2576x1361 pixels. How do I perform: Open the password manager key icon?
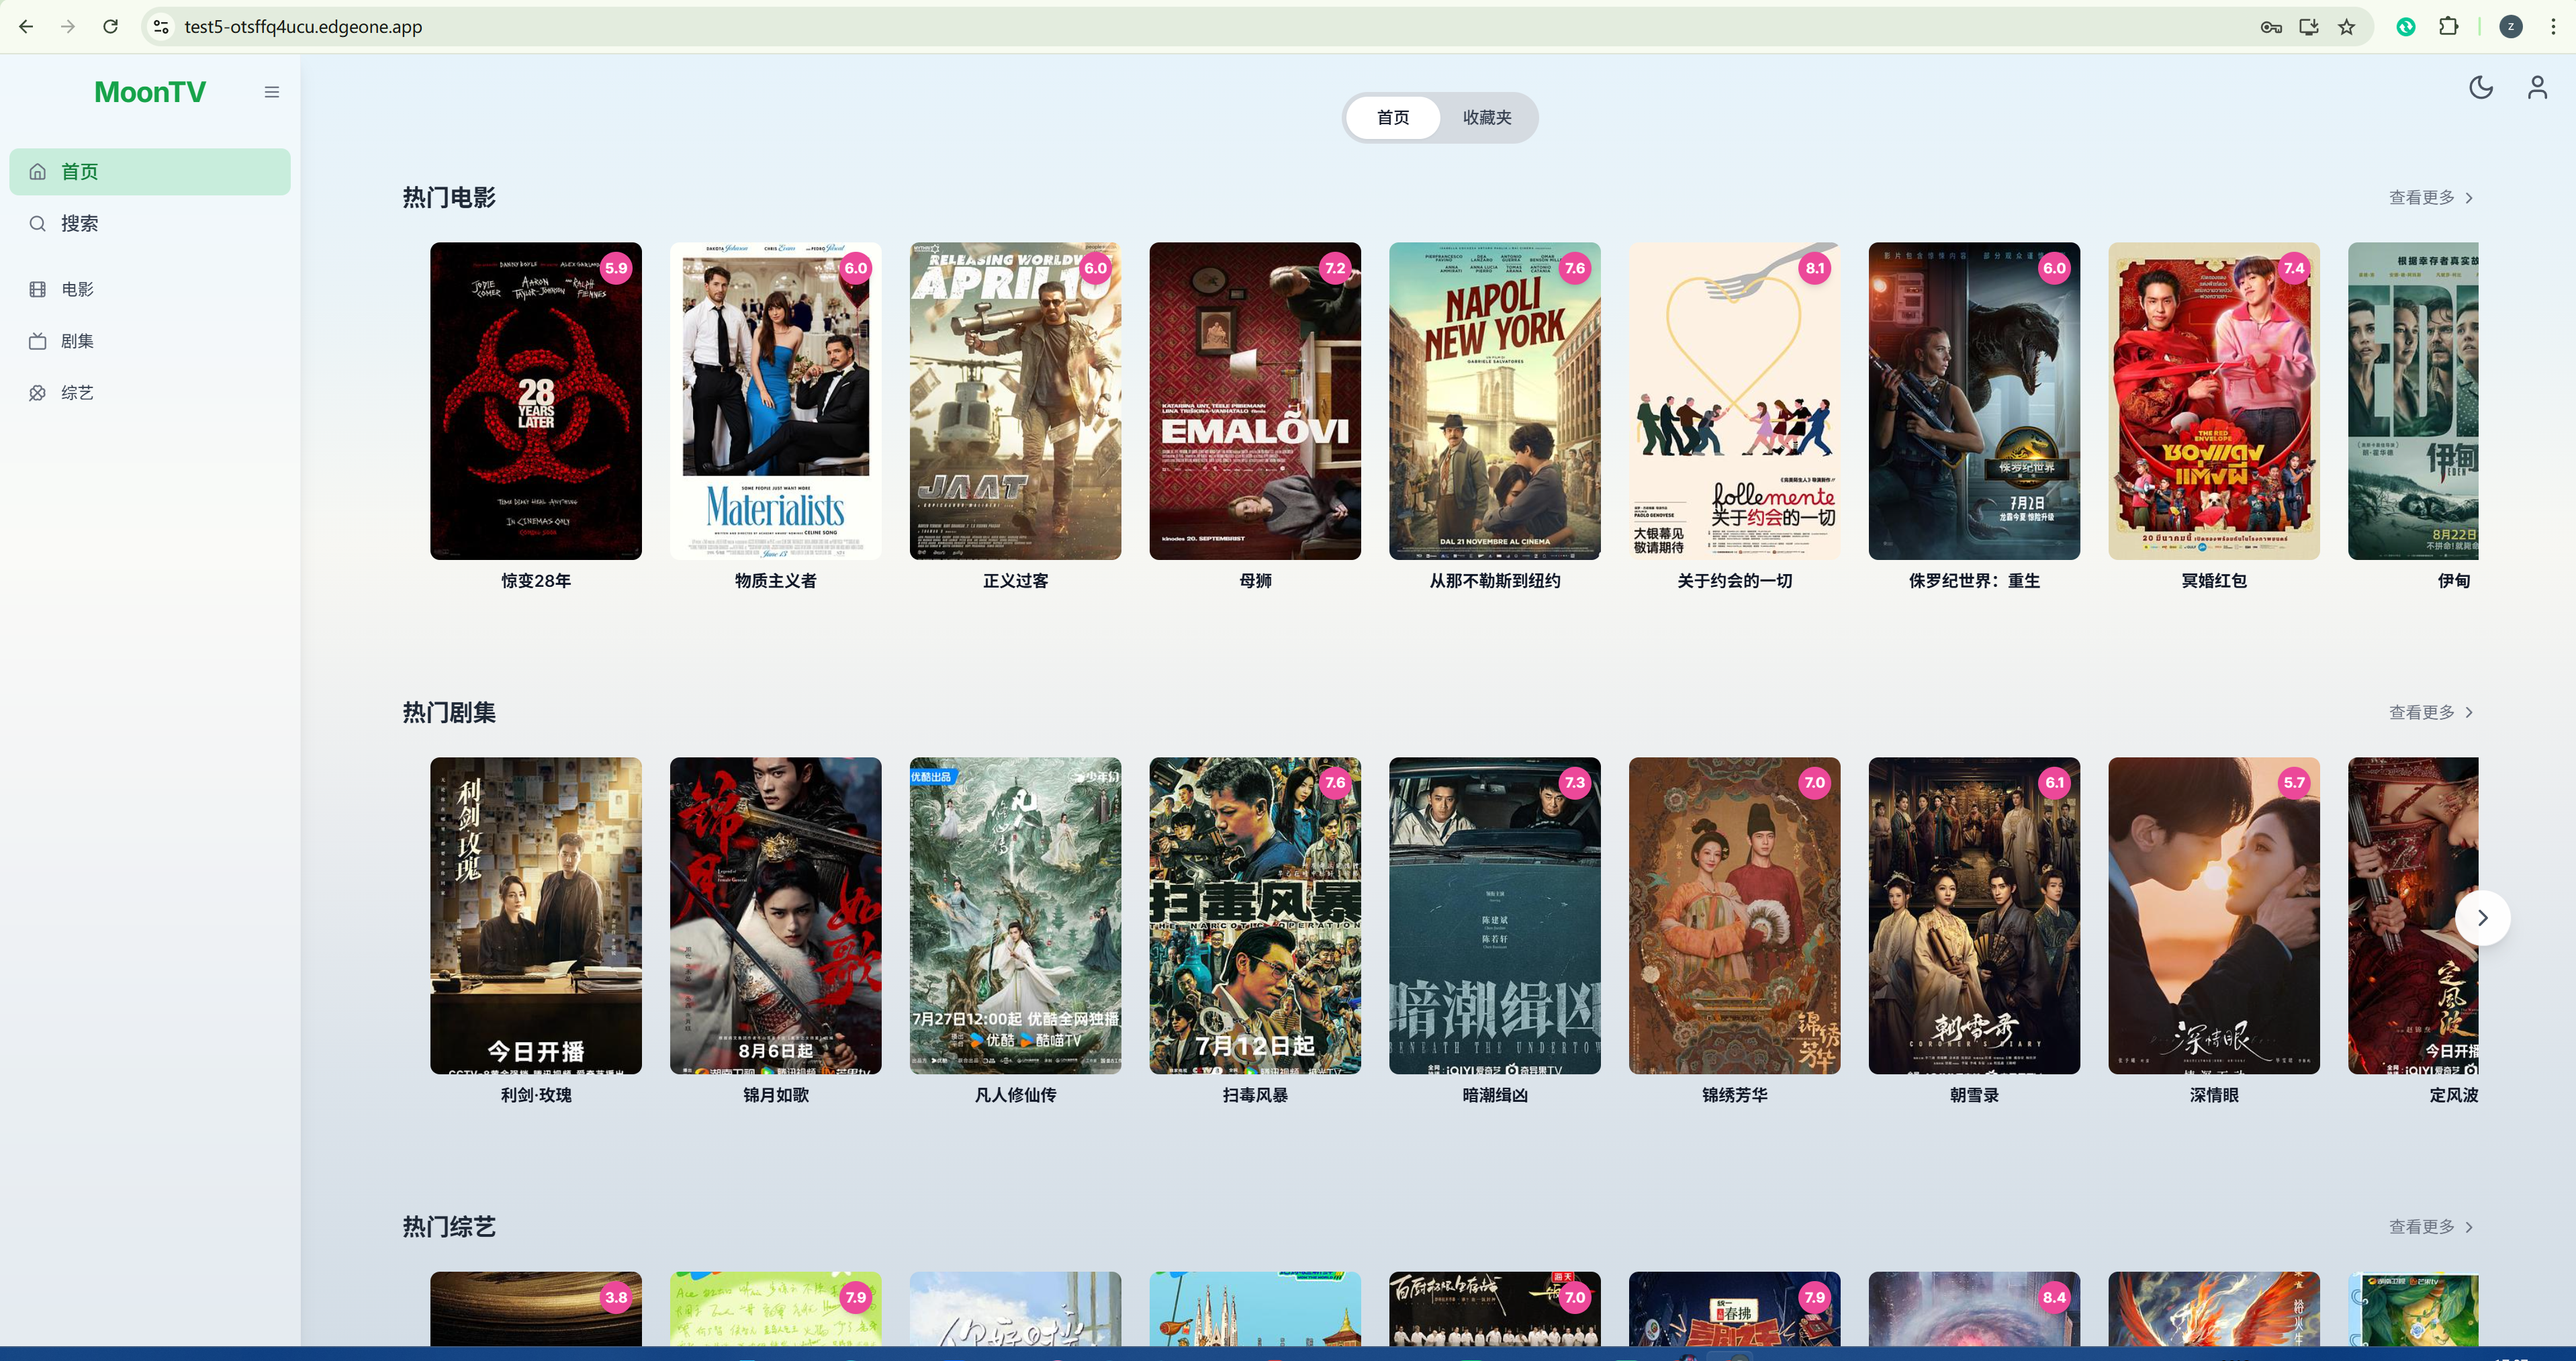click(2271, 27)
